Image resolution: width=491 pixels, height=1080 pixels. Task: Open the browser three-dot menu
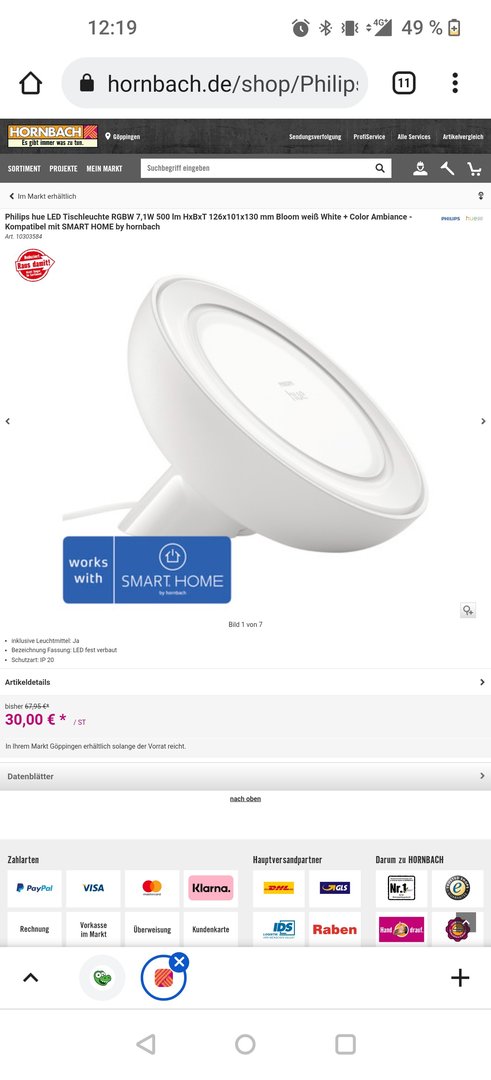(455, 83)
